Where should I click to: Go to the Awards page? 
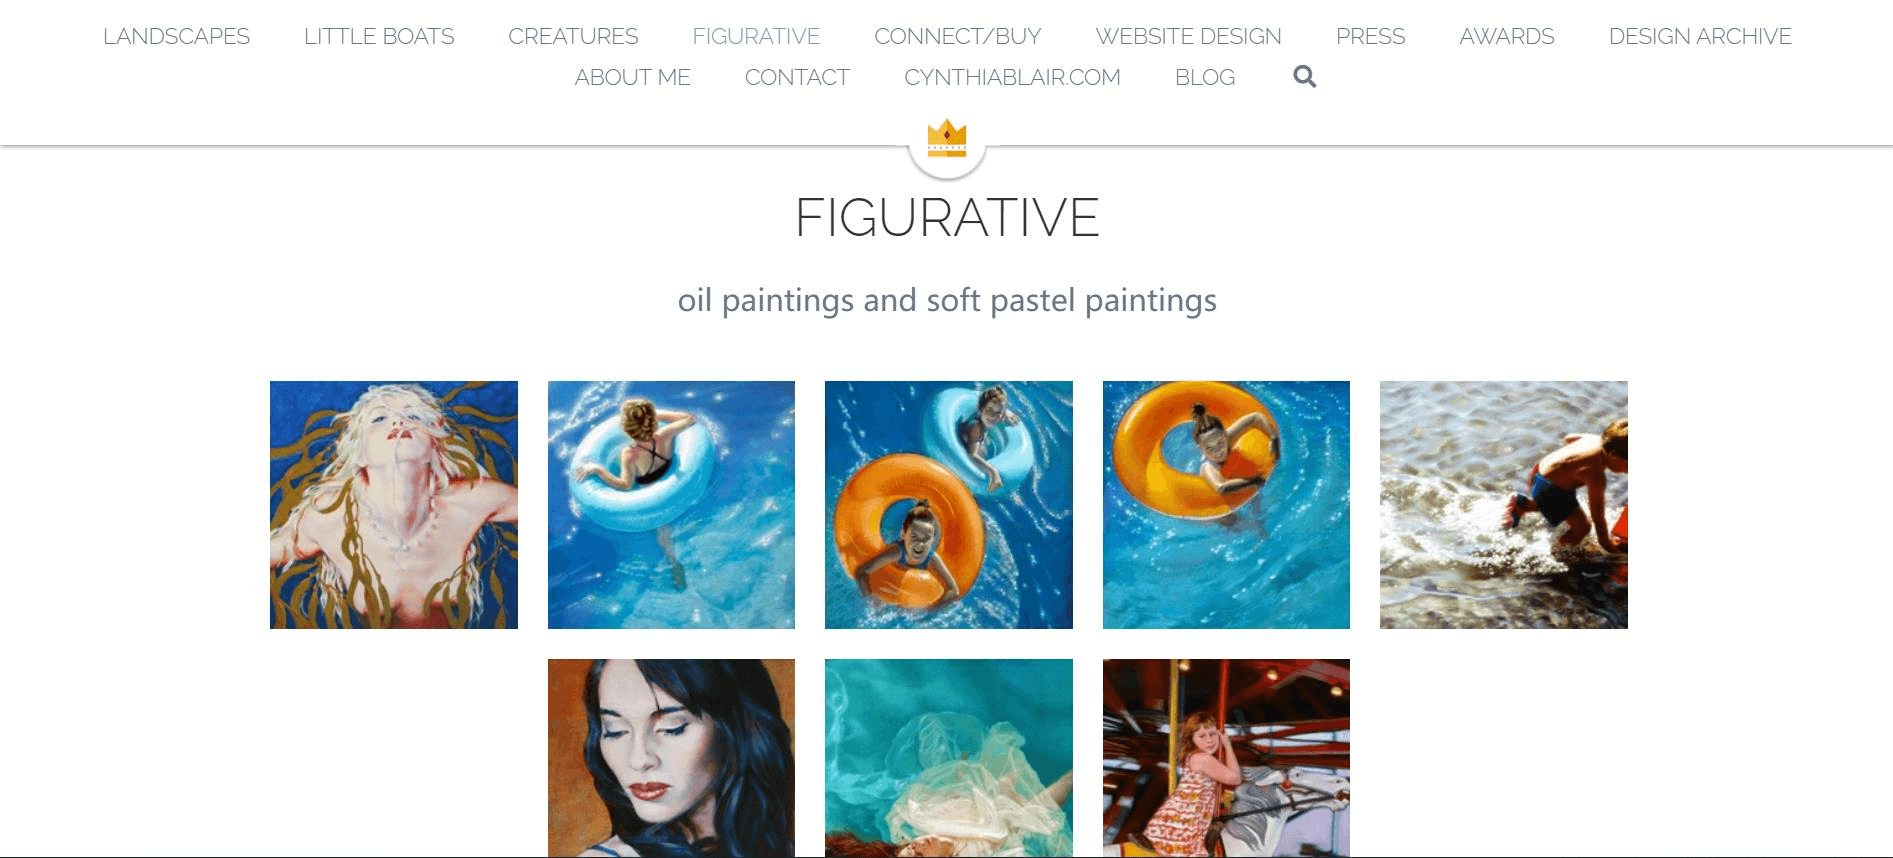[1507, 36]
